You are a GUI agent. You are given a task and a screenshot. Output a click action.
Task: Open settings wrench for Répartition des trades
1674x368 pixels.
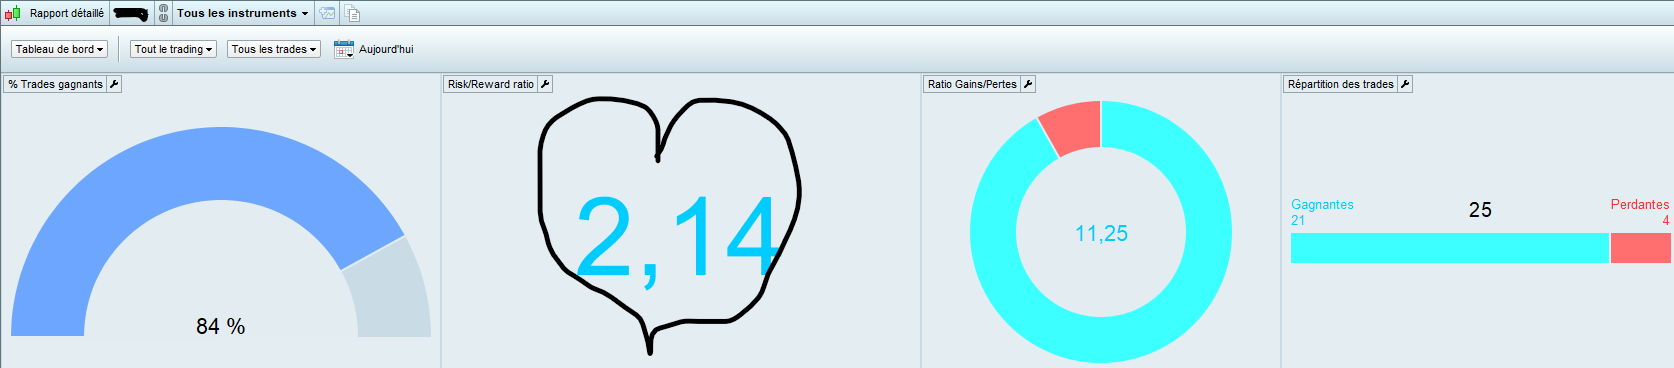1405,84
